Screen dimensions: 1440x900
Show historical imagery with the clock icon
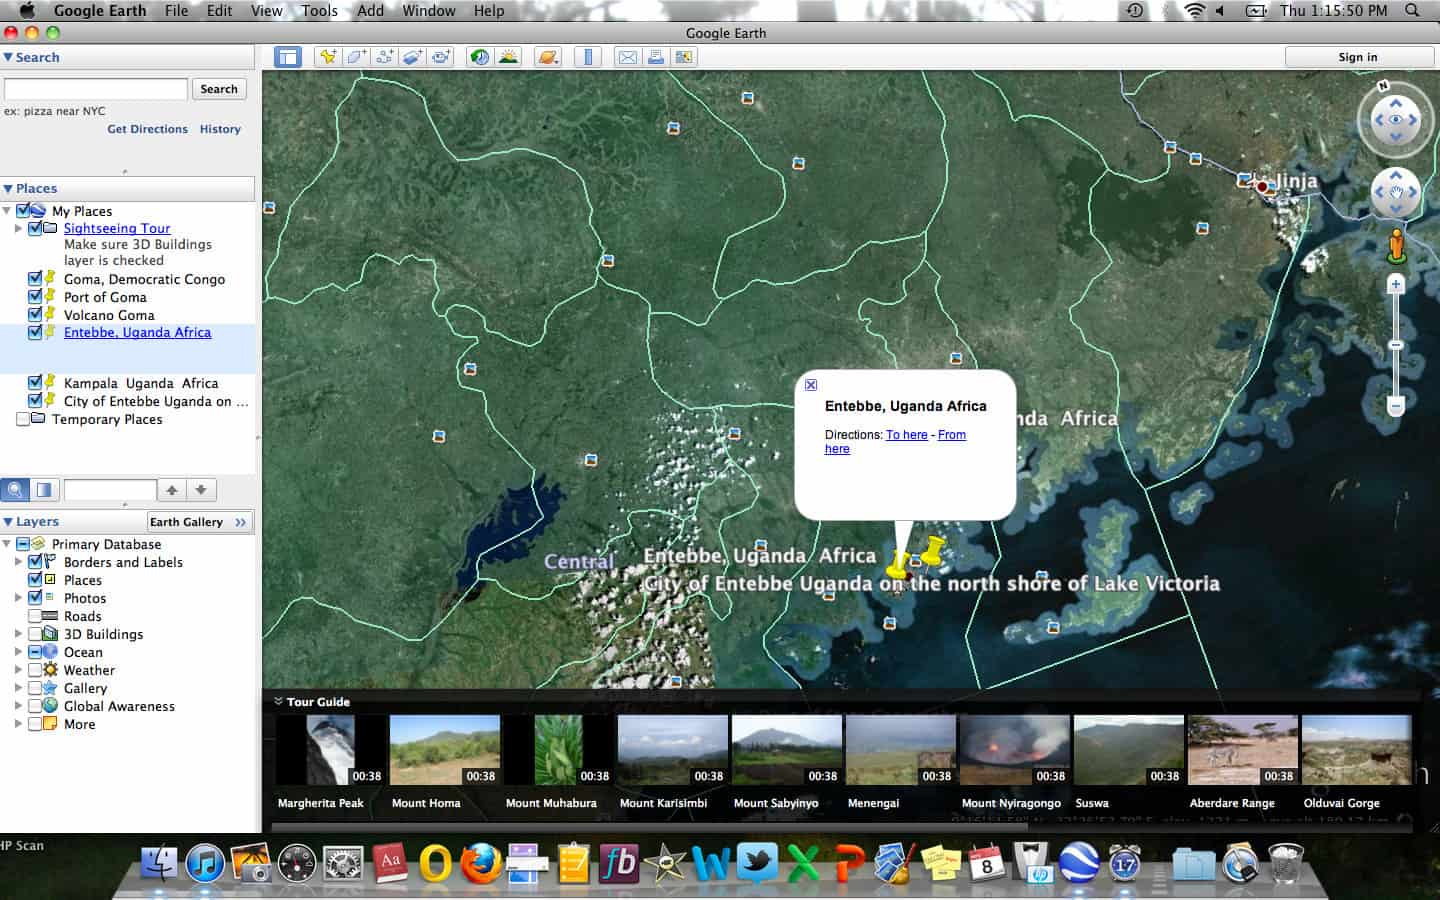[x=480, y=57]
